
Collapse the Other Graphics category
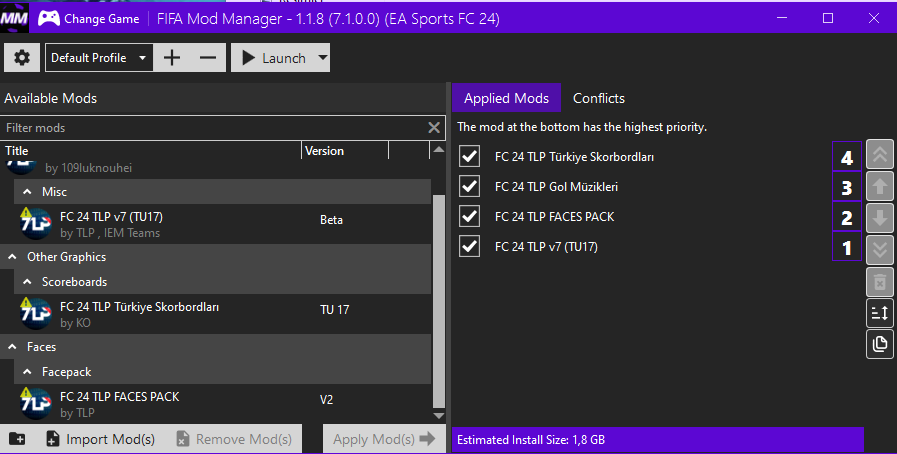click(12, 257)
